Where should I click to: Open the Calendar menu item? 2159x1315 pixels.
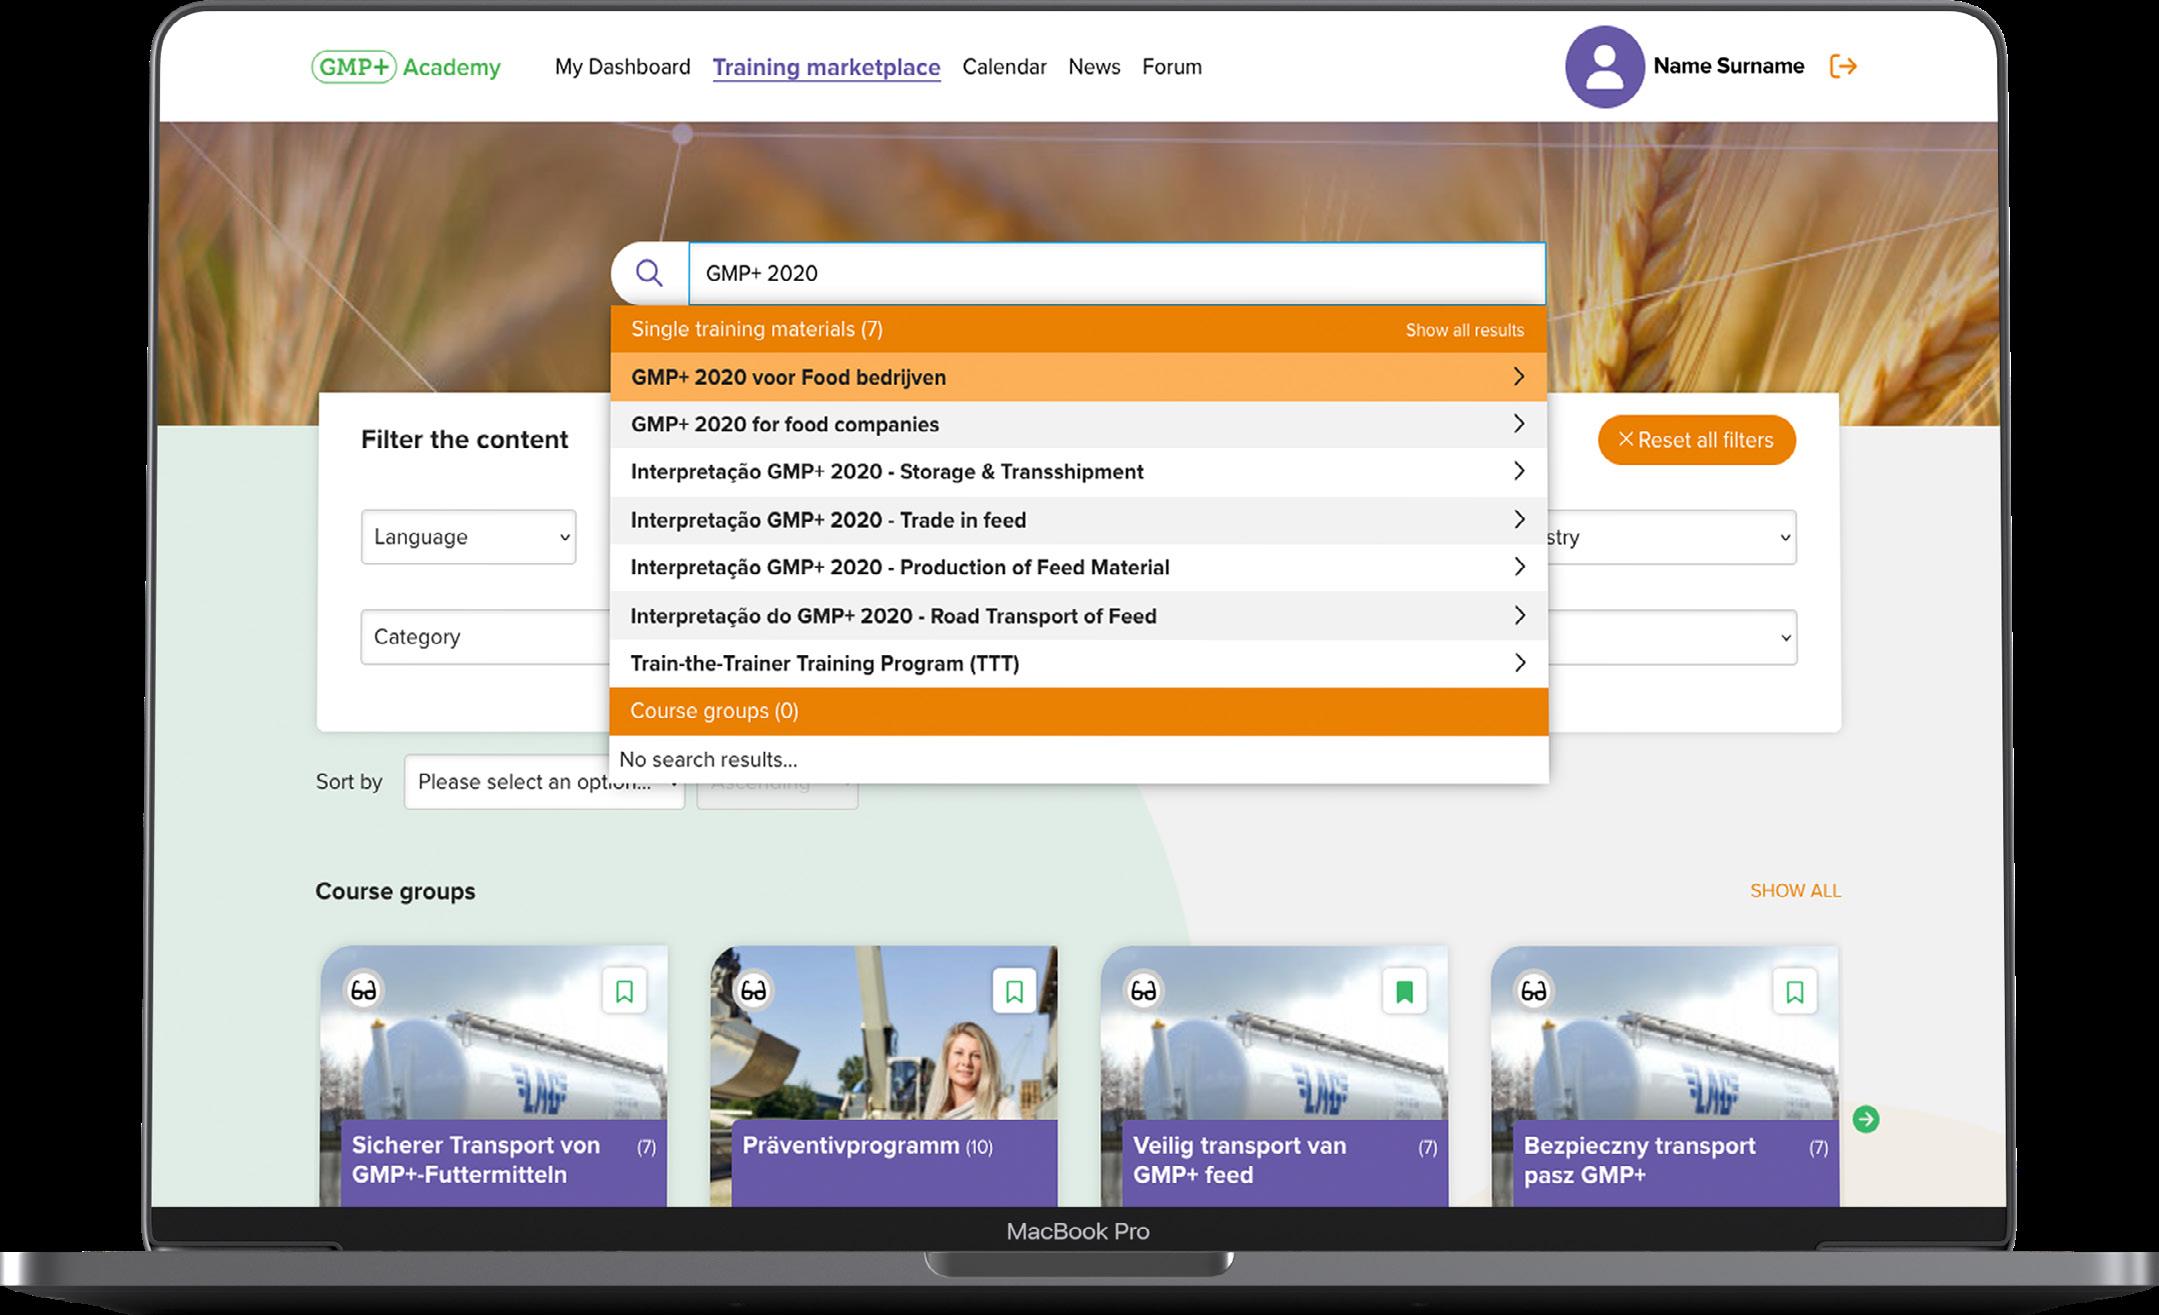coord(1004,67)
